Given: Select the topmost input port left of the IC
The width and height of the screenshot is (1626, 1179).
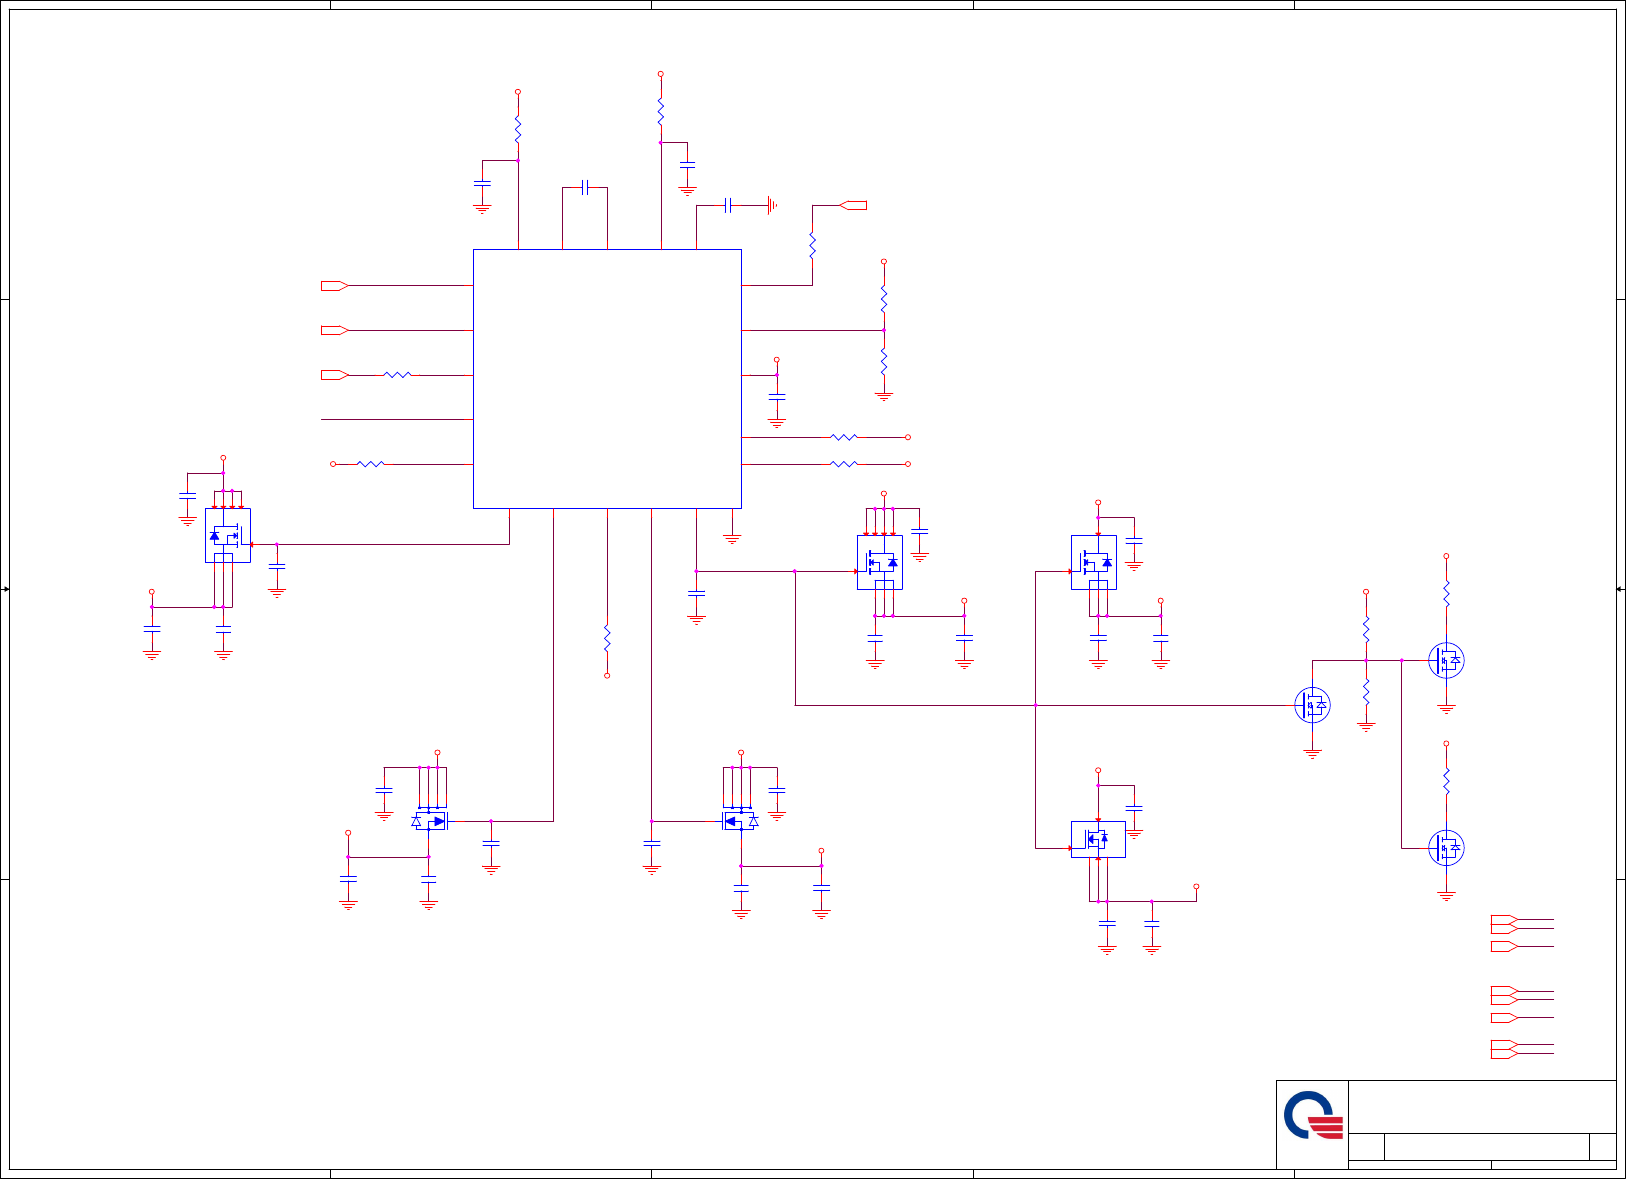Looking at the screenshot, I should pyautogui.click(x=334, y=286).
